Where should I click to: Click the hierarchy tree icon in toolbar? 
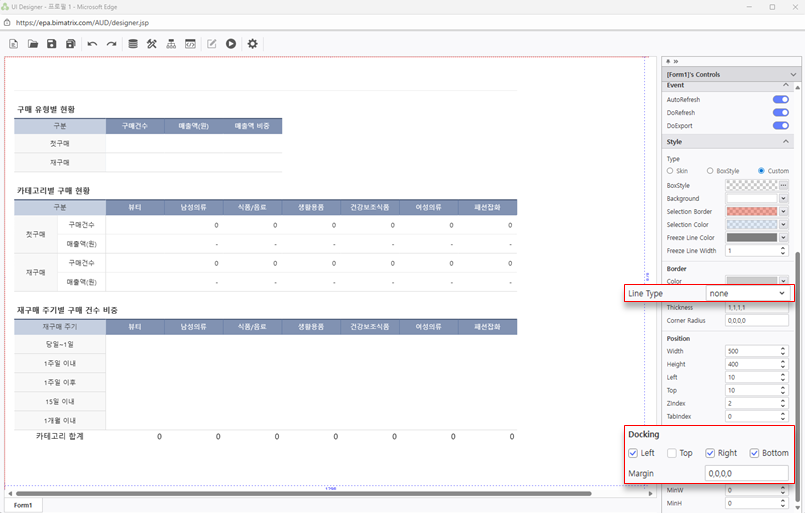[171, 44]
